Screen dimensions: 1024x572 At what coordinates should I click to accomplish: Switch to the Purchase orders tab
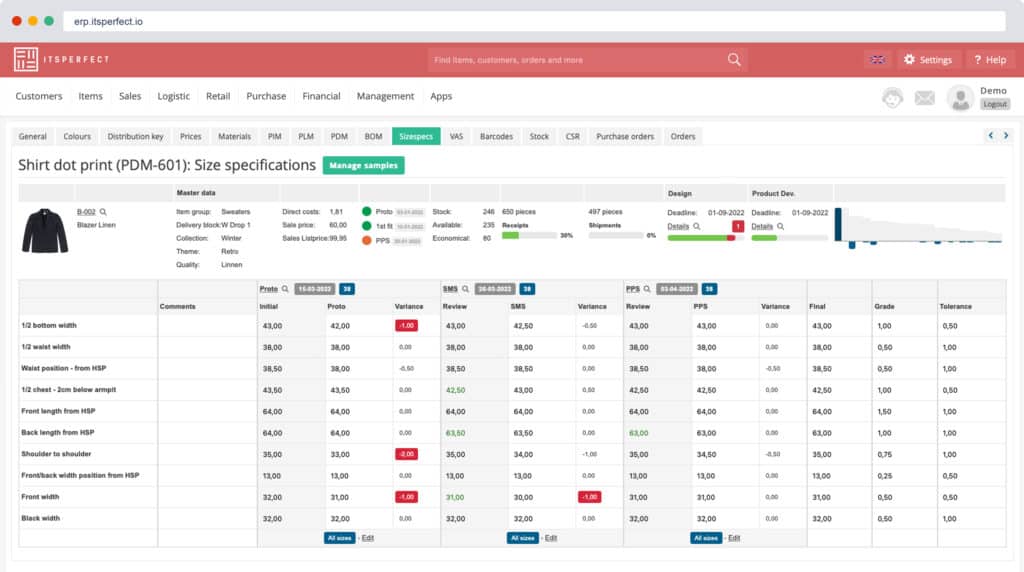[x=625, y=136]
